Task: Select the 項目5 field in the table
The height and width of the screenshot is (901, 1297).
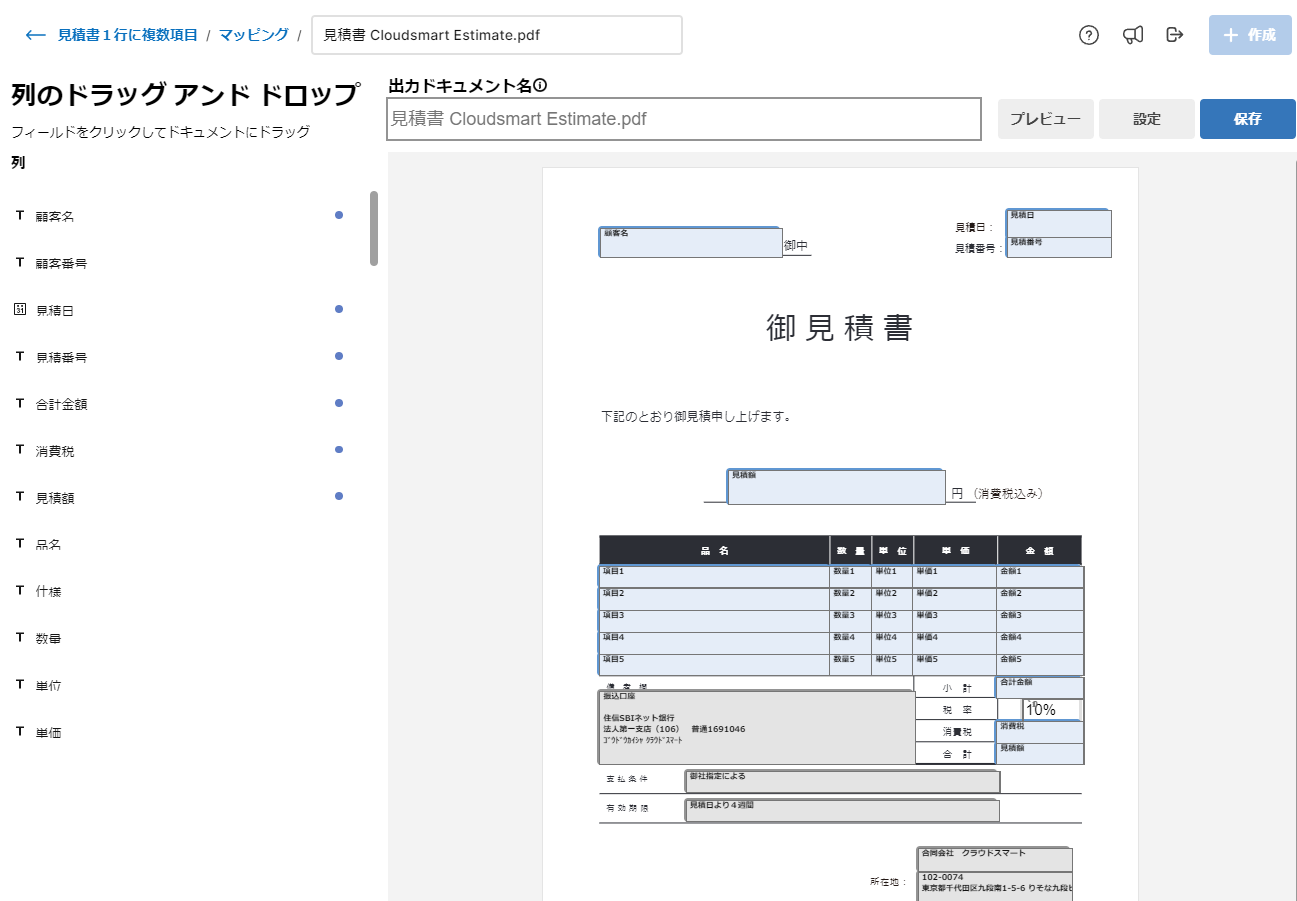Action: pos(714,665)
